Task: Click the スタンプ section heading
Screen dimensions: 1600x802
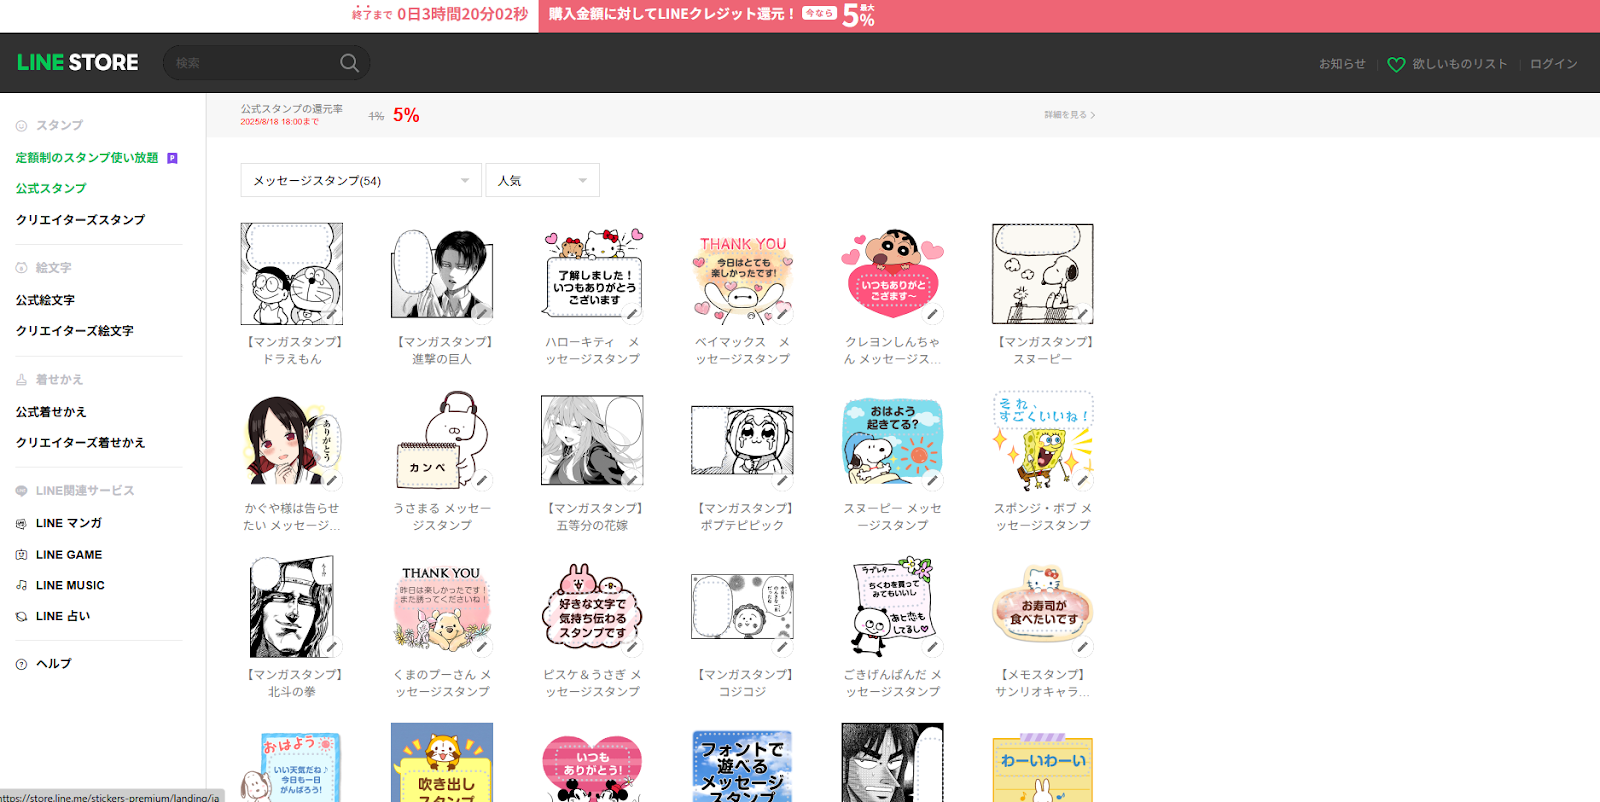Action: [x=59, y=126]
